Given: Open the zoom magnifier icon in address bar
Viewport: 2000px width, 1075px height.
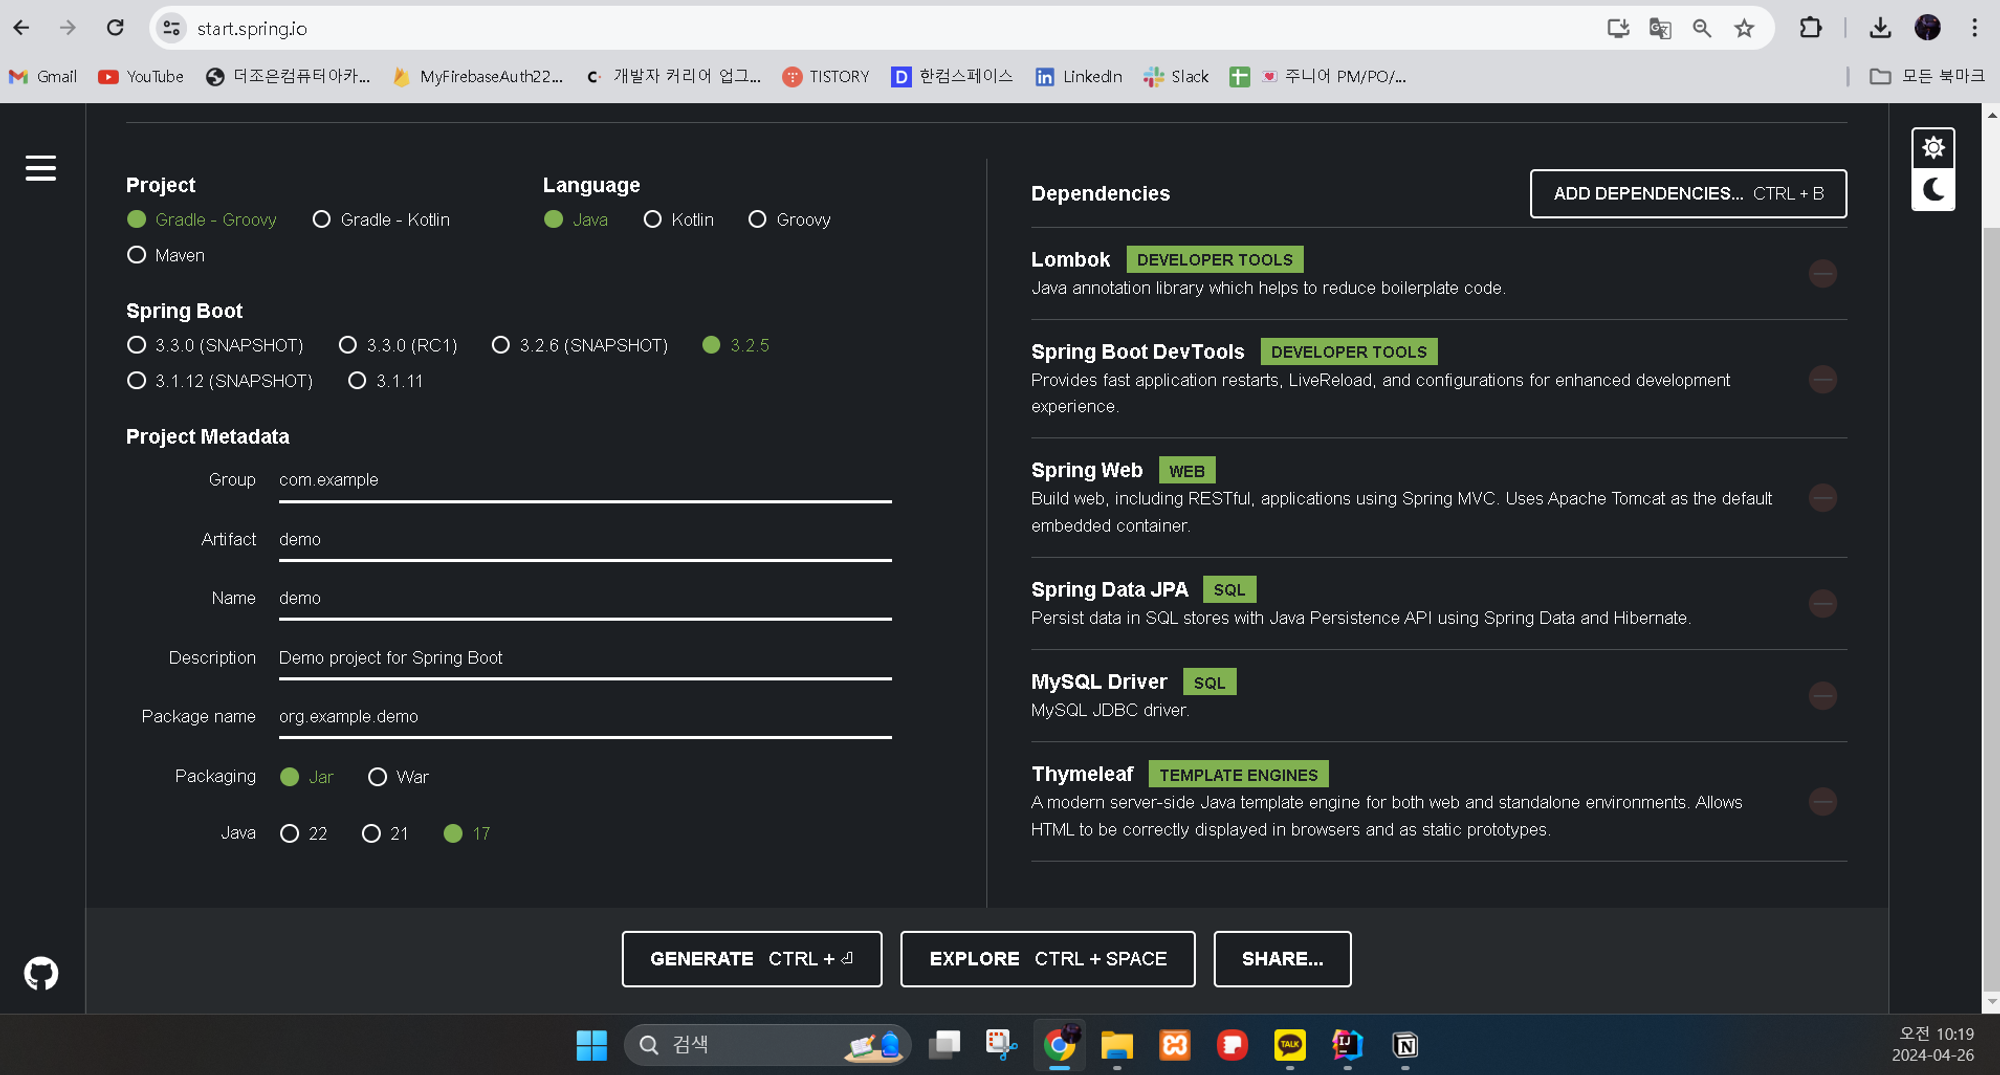Looking at the screenshot, I should (1702, 28).
